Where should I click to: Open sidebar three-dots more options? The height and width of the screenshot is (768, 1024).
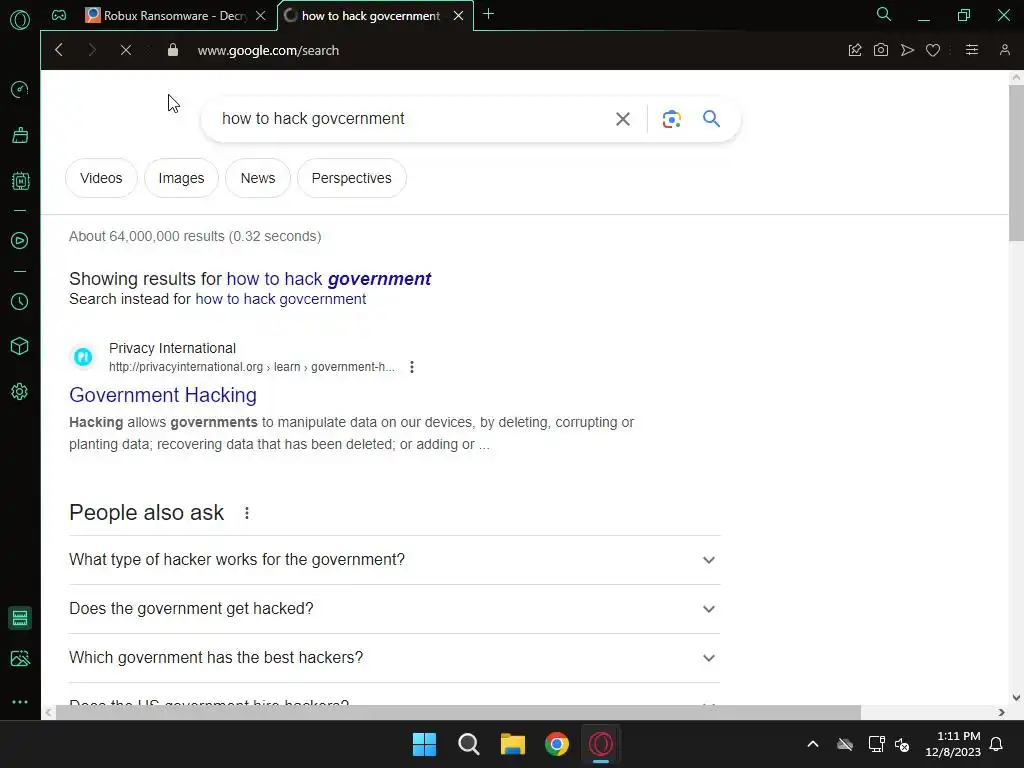tap(20, 702)
